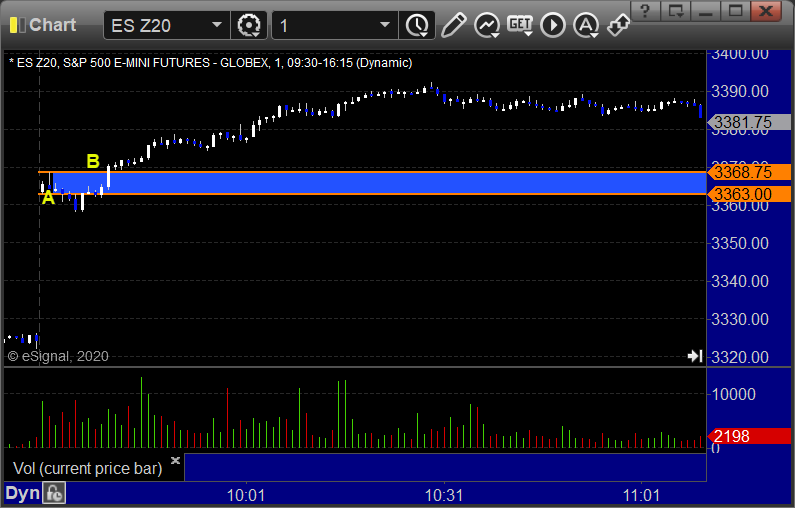
Task: Click the 10000 volume axis label
Action: [734, 394]
